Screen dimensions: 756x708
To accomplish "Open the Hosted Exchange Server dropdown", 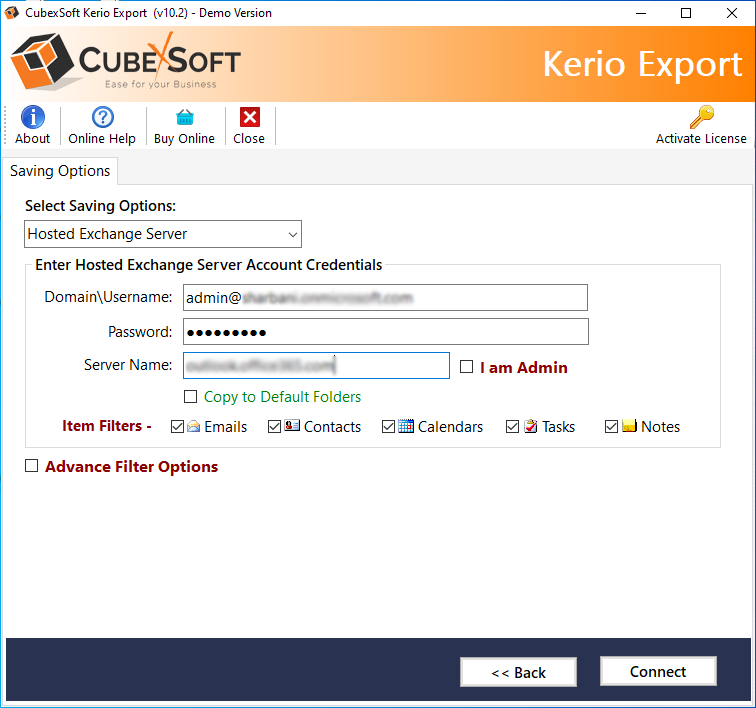I will point(163,234).
